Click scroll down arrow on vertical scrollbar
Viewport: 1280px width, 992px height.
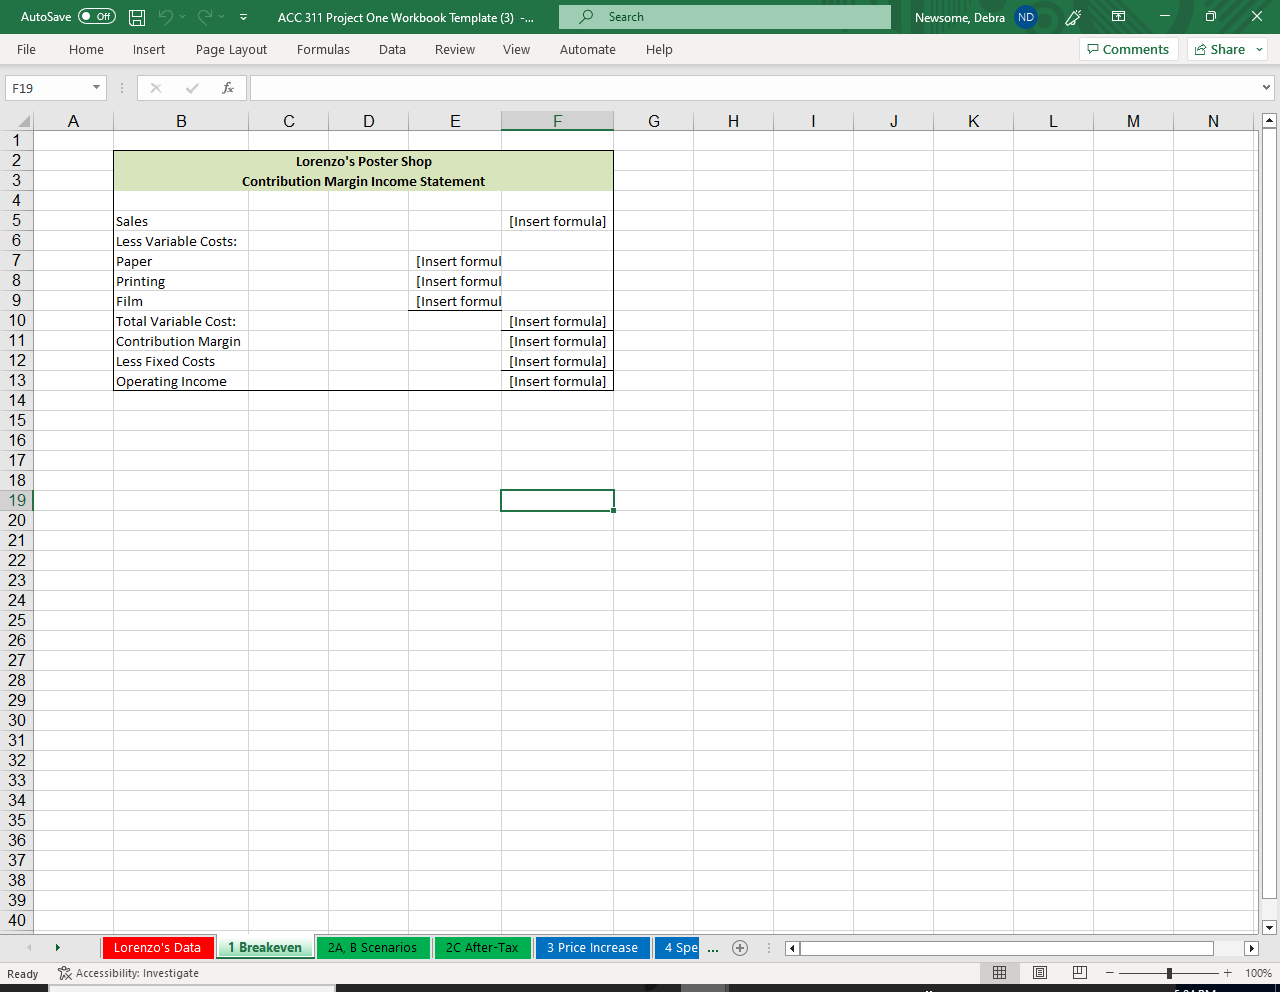click(x=1269, y=927)
